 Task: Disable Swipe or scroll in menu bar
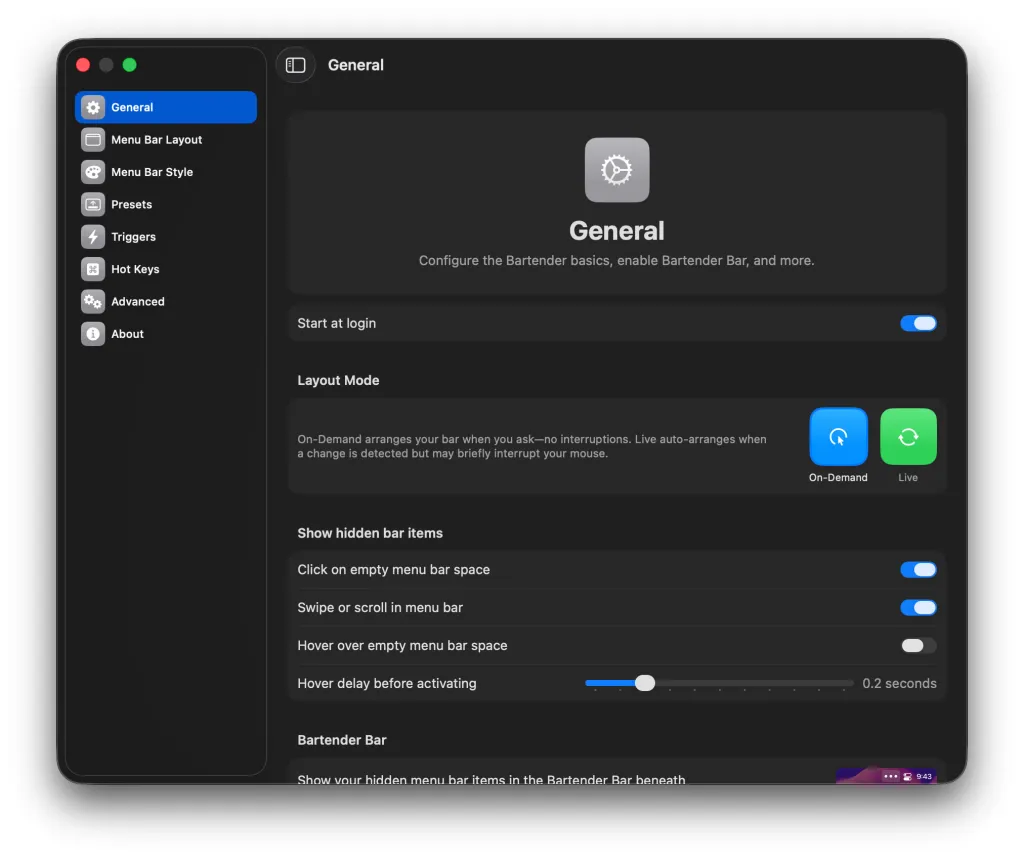click(x=918, y=607)
